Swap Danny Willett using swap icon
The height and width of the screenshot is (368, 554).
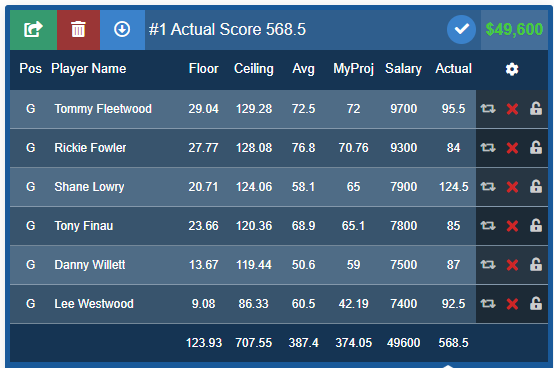(x=488, y=265)
